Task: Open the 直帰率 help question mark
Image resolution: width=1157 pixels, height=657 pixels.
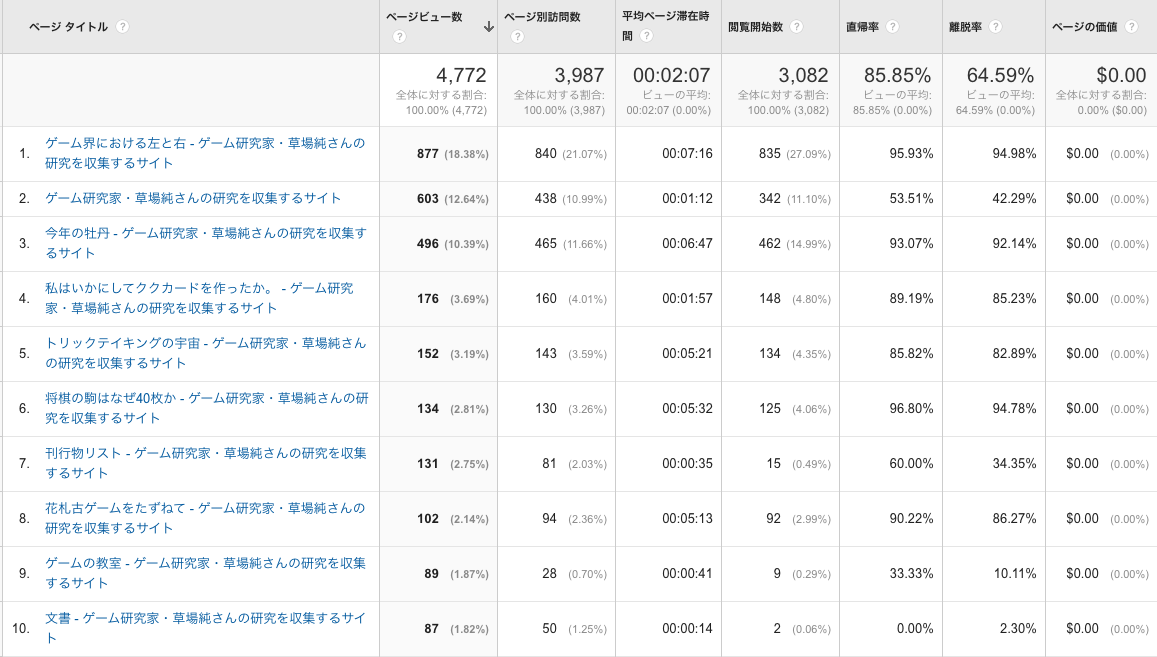Action: [892, 27]
